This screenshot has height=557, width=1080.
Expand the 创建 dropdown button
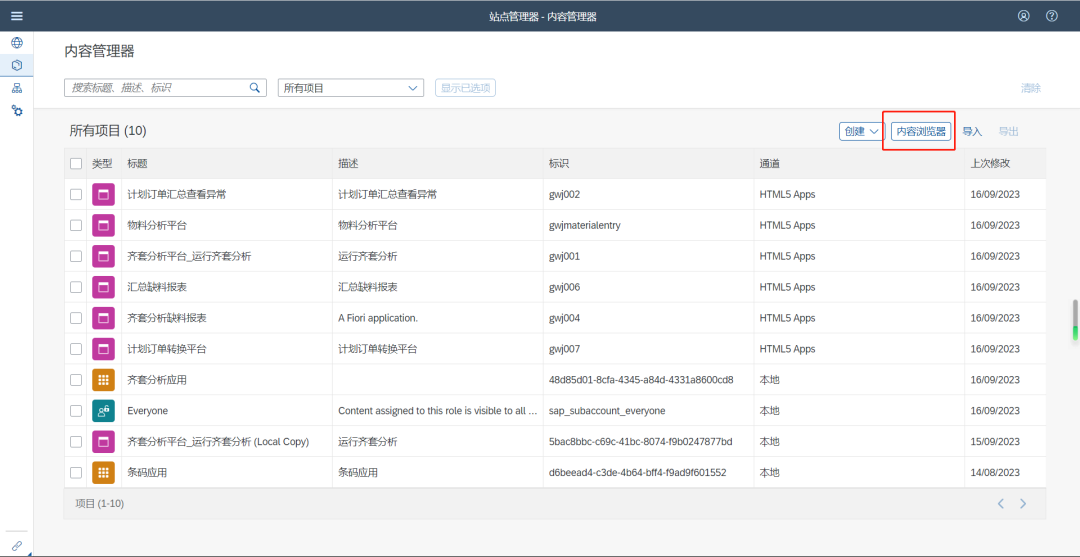(862, 131)
